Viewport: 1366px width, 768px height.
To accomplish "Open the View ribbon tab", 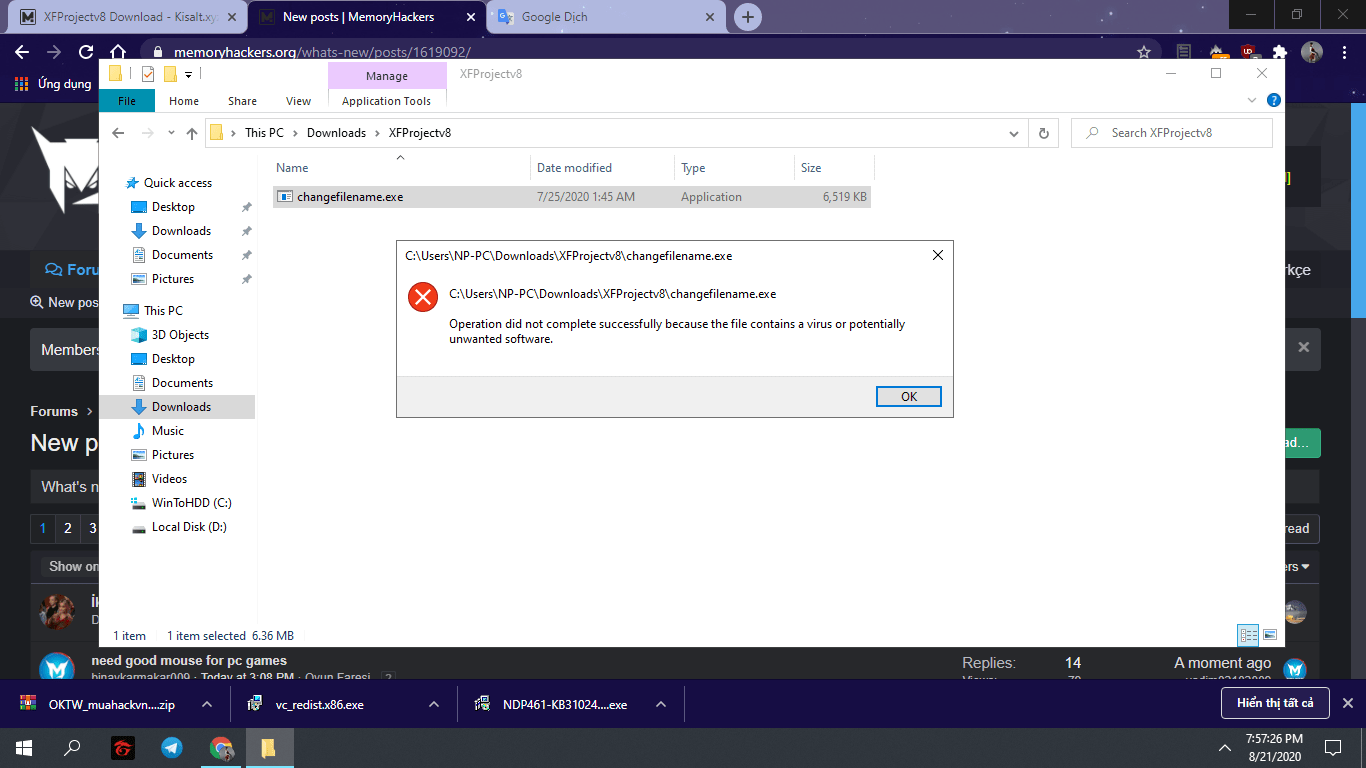I will (x=298, y=100).
